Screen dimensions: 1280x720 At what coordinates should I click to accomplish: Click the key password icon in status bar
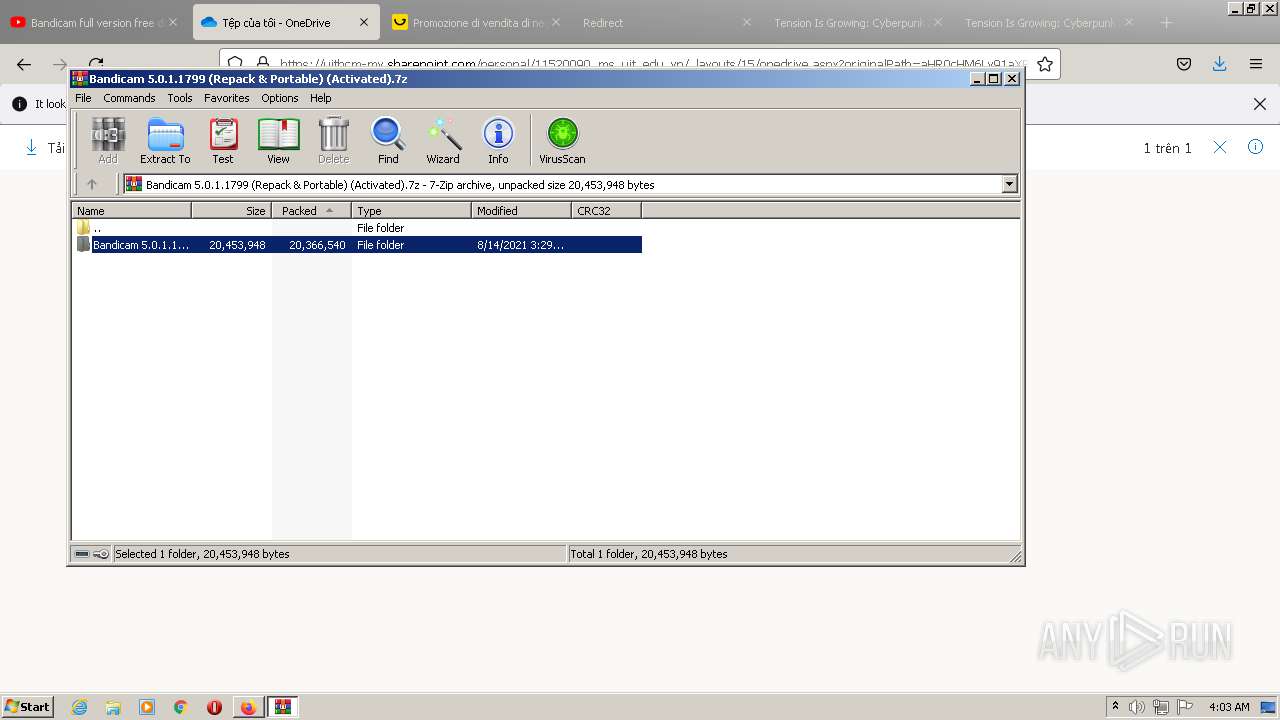coord(101,554)
